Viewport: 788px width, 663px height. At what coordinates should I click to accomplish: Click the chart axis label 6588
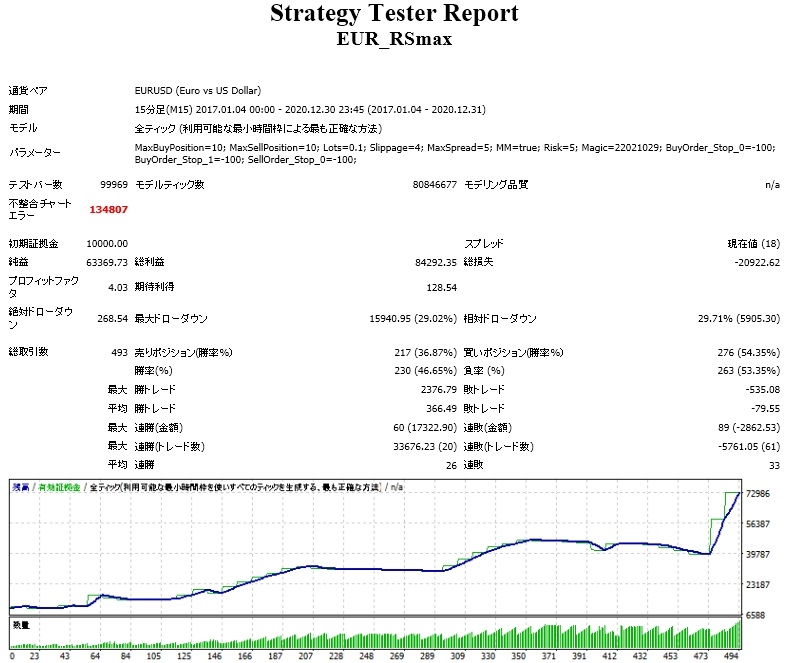pos(755,615)
